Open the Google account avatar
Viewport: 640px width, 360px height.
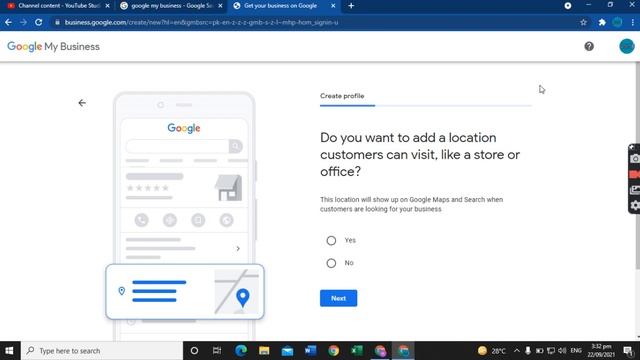coord(627,47)
